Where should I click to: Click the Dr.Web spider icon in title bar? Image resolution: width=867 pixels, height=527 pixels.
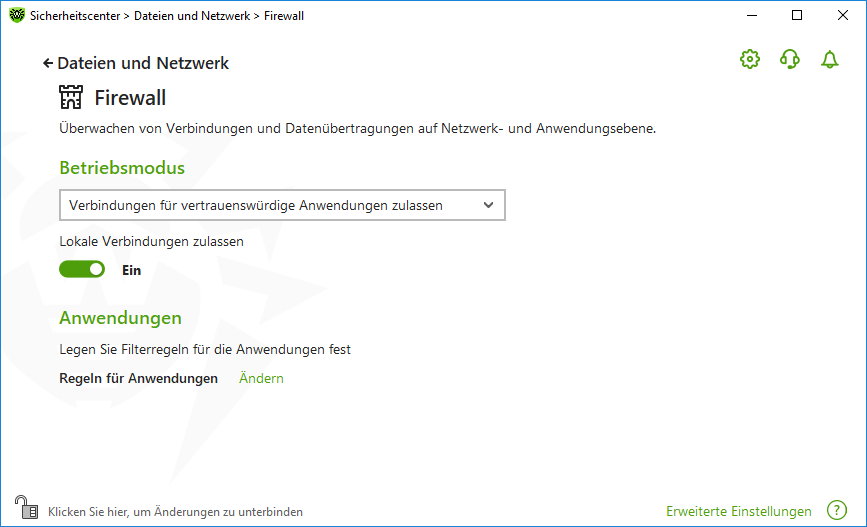tap(16, 15)
